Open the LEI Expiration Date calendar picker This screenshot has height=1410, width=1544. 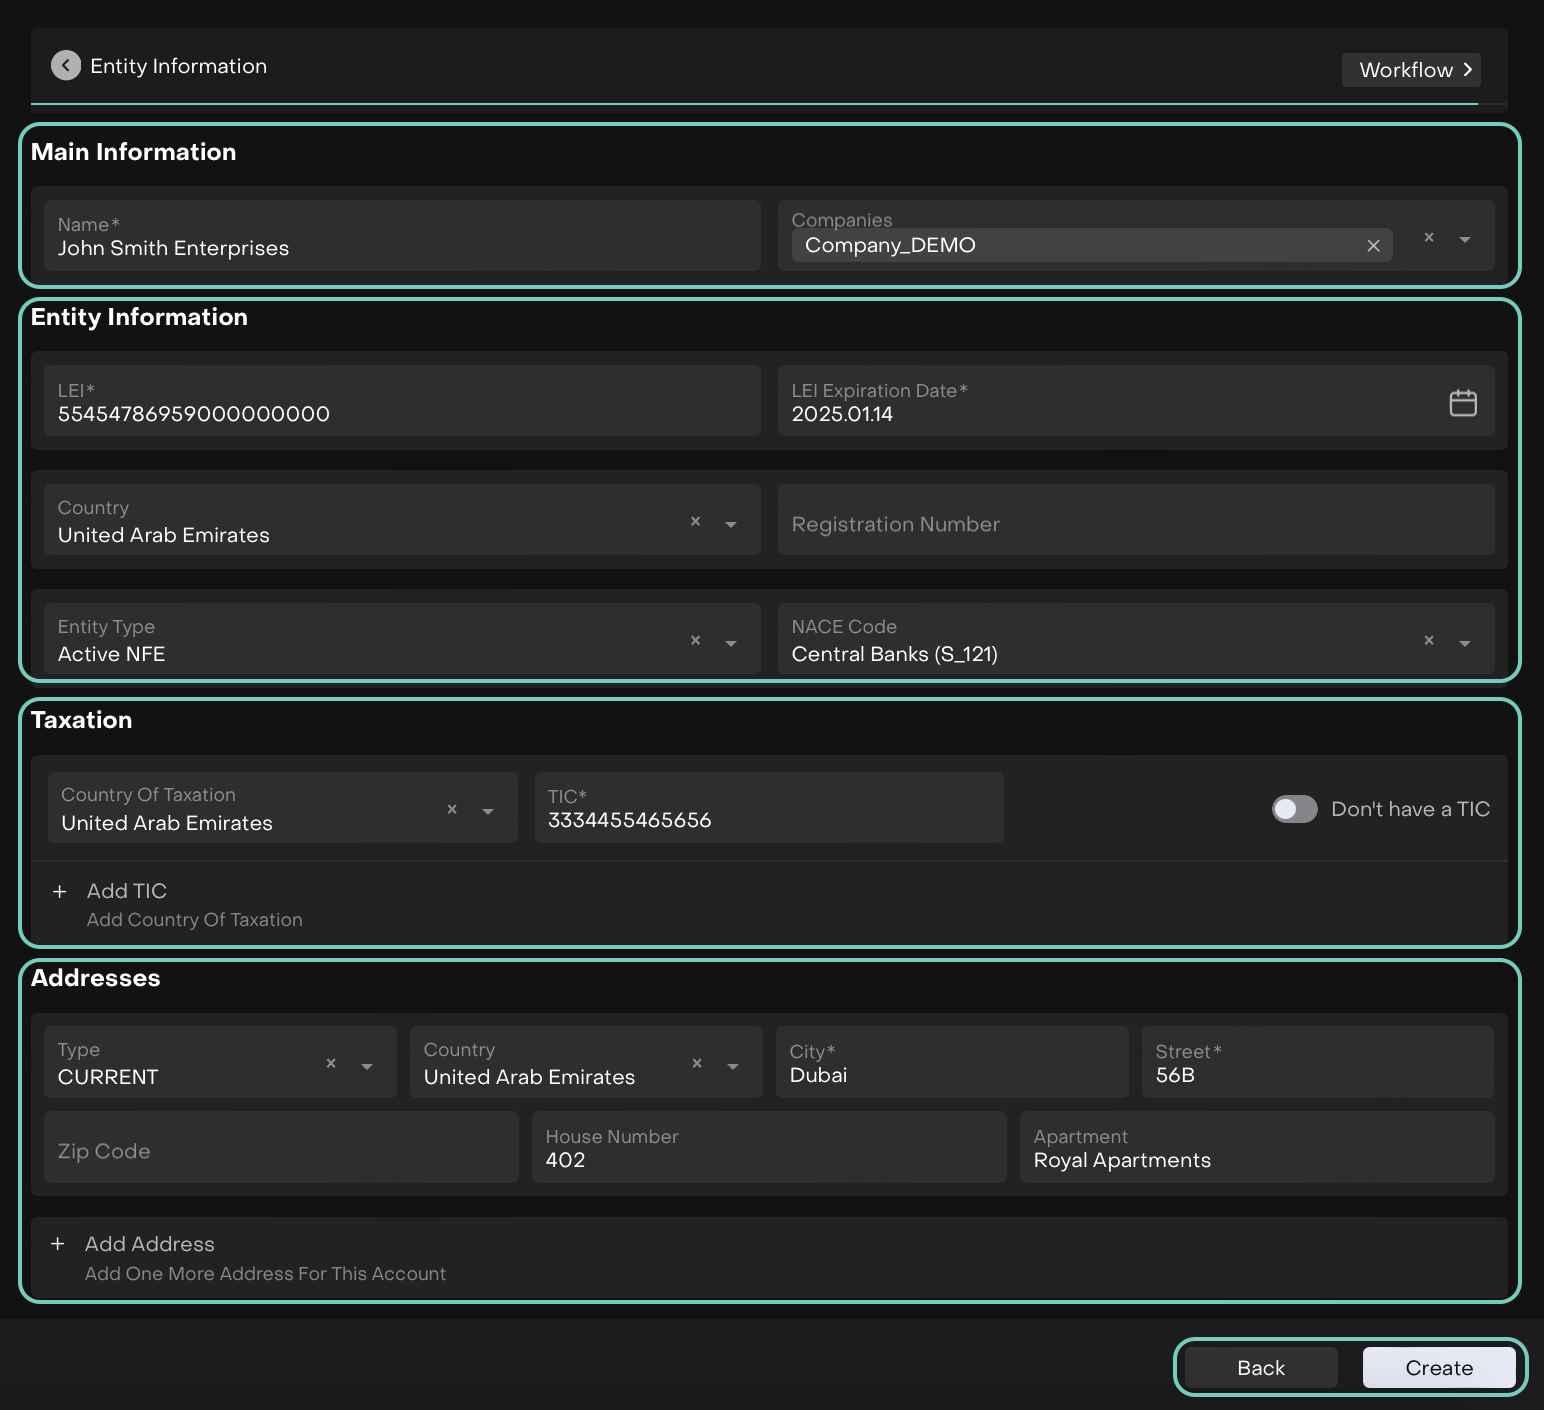point(1462,403)
